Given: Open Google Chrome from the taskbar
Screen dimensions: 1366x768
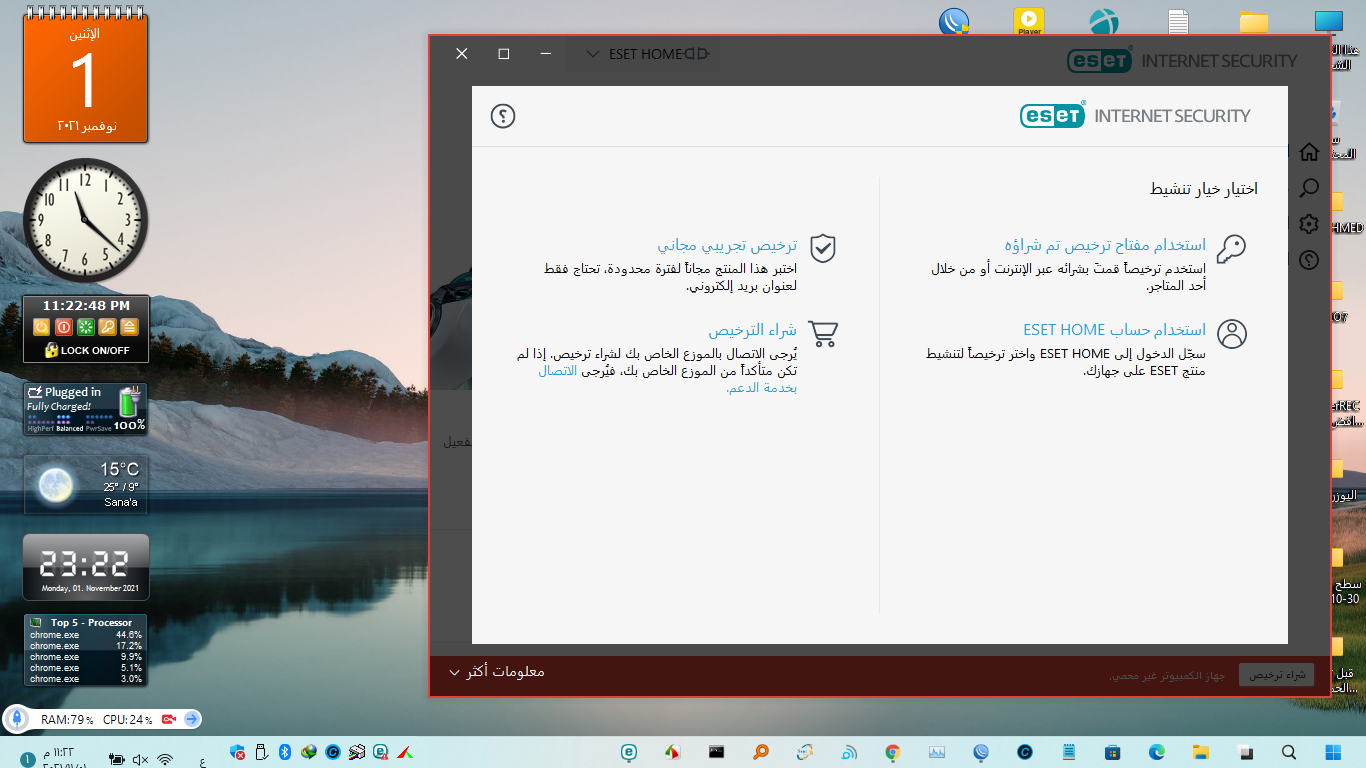Looking at the screenshot, I should (x=893, y=752).
